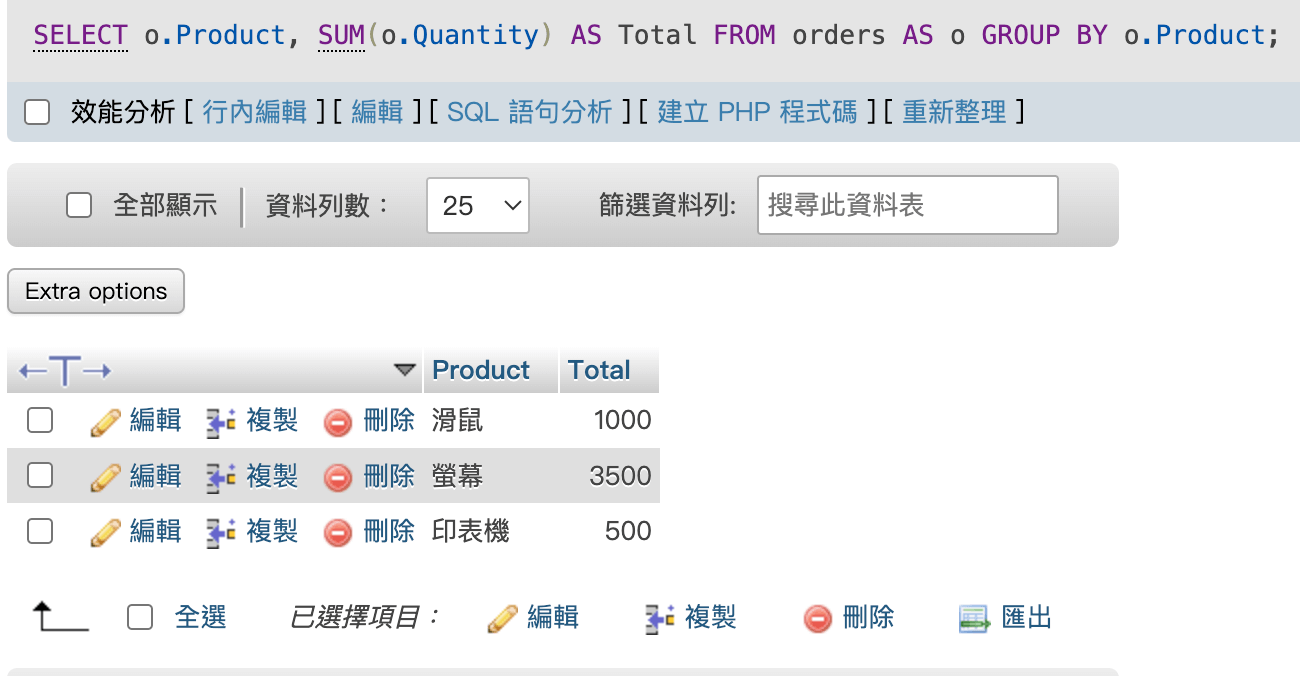Click the copy icon for 螢幕 row
This screenshot has height=676, width=1300.
[221, 477]
